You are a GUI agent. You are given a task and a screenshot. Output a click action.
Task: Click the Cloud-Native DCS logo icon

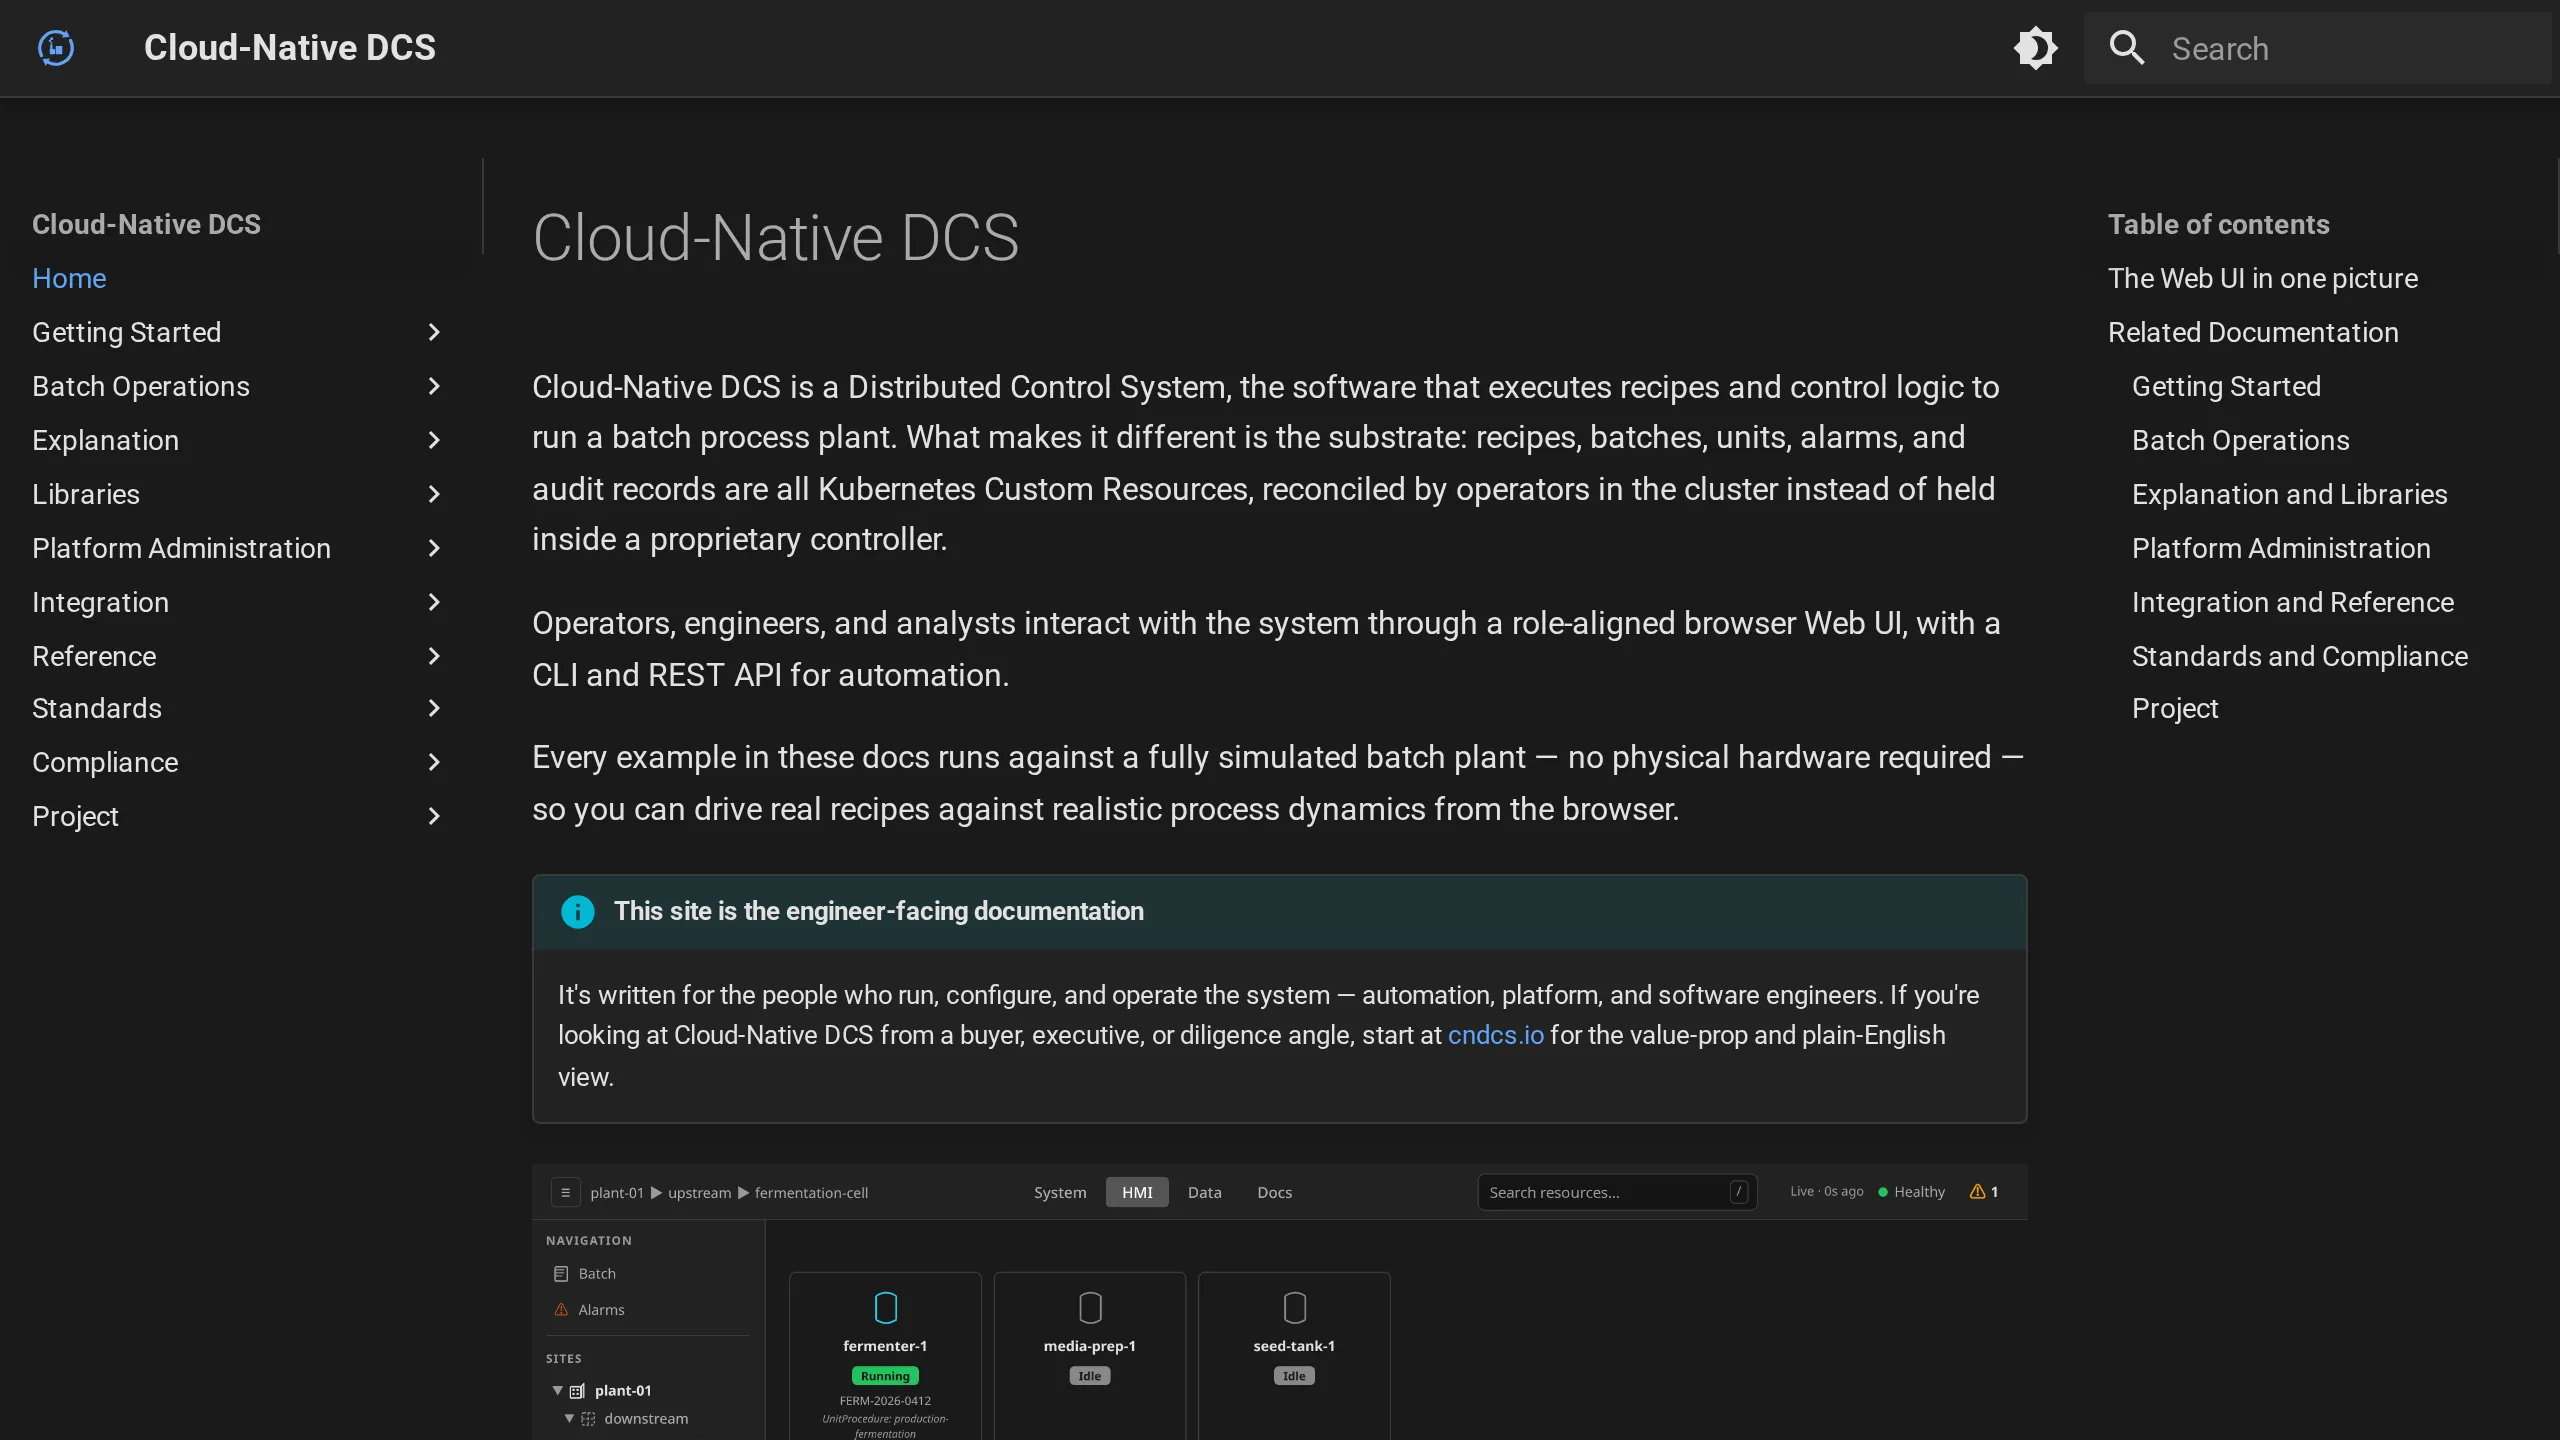[56, 48]
